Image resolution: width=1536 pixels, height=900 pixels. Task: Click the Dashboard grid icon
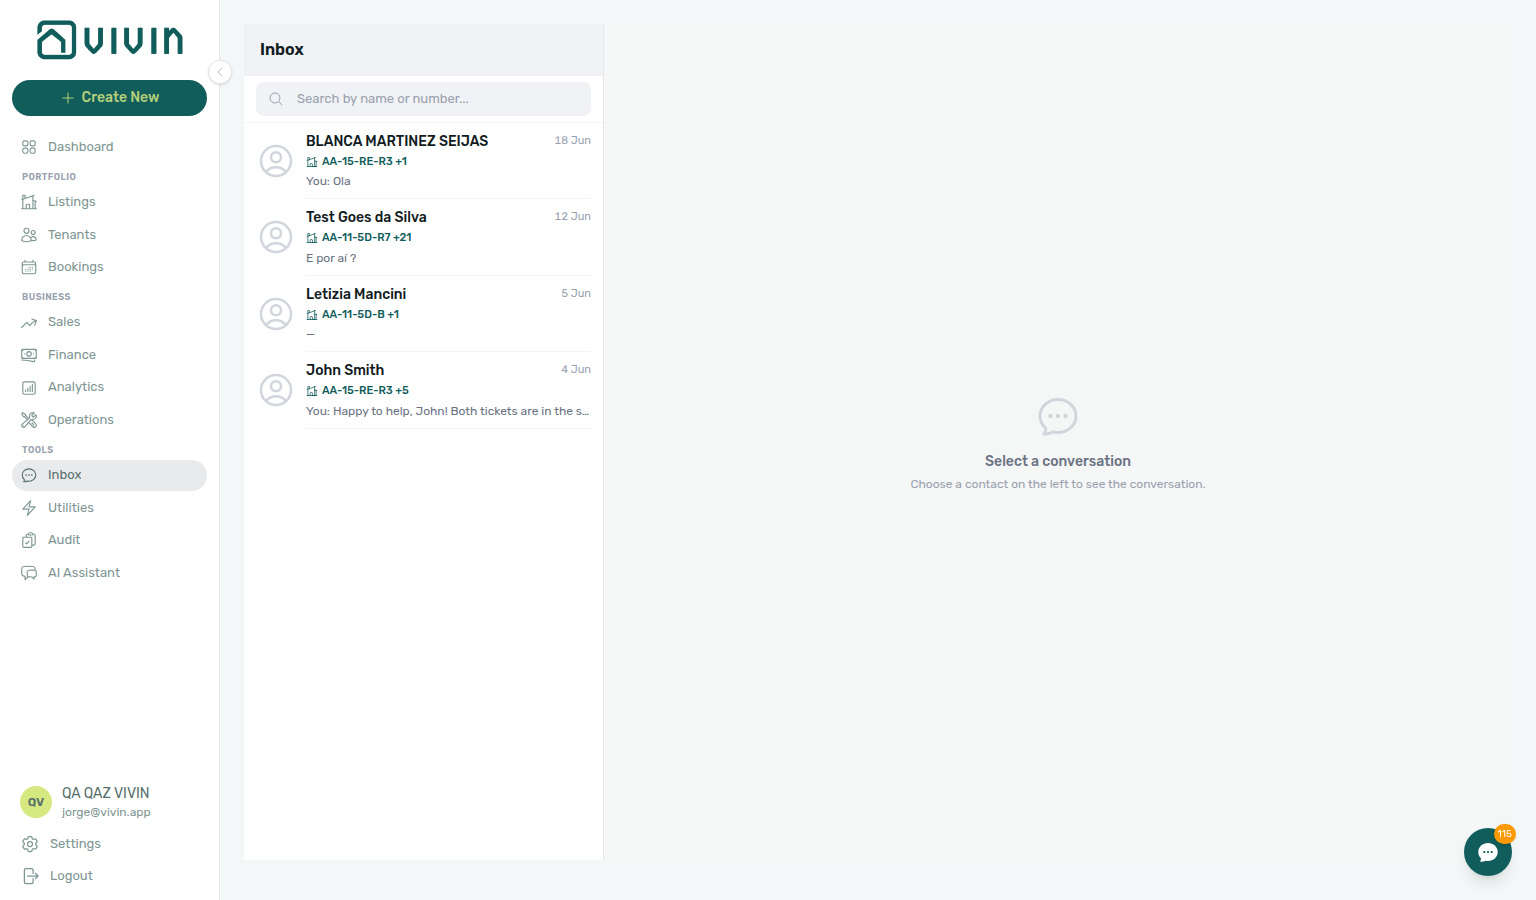(29, 147)
